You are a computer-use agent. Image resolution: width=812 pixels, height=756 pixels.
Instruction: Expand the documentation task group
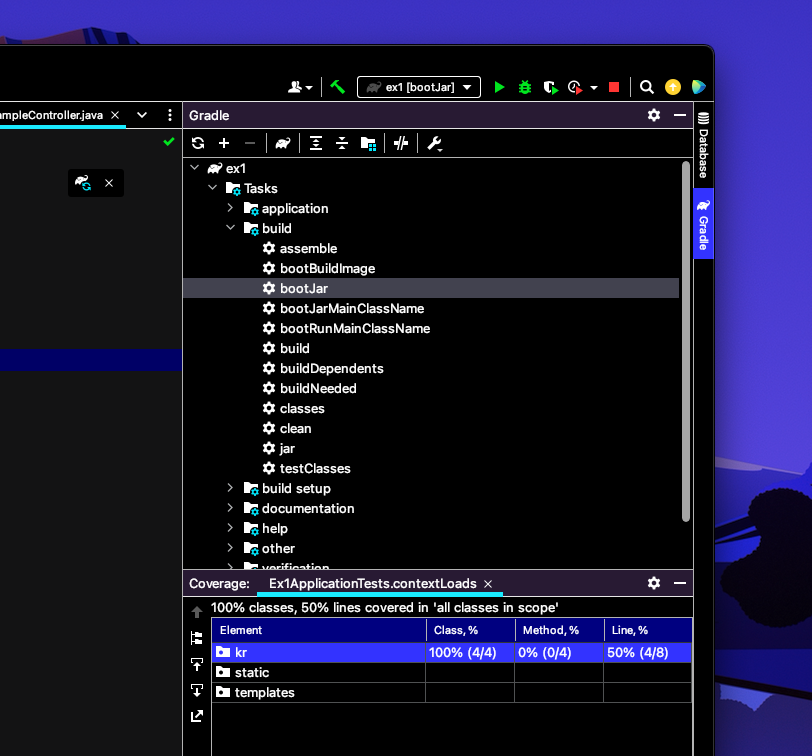point(230,508)
